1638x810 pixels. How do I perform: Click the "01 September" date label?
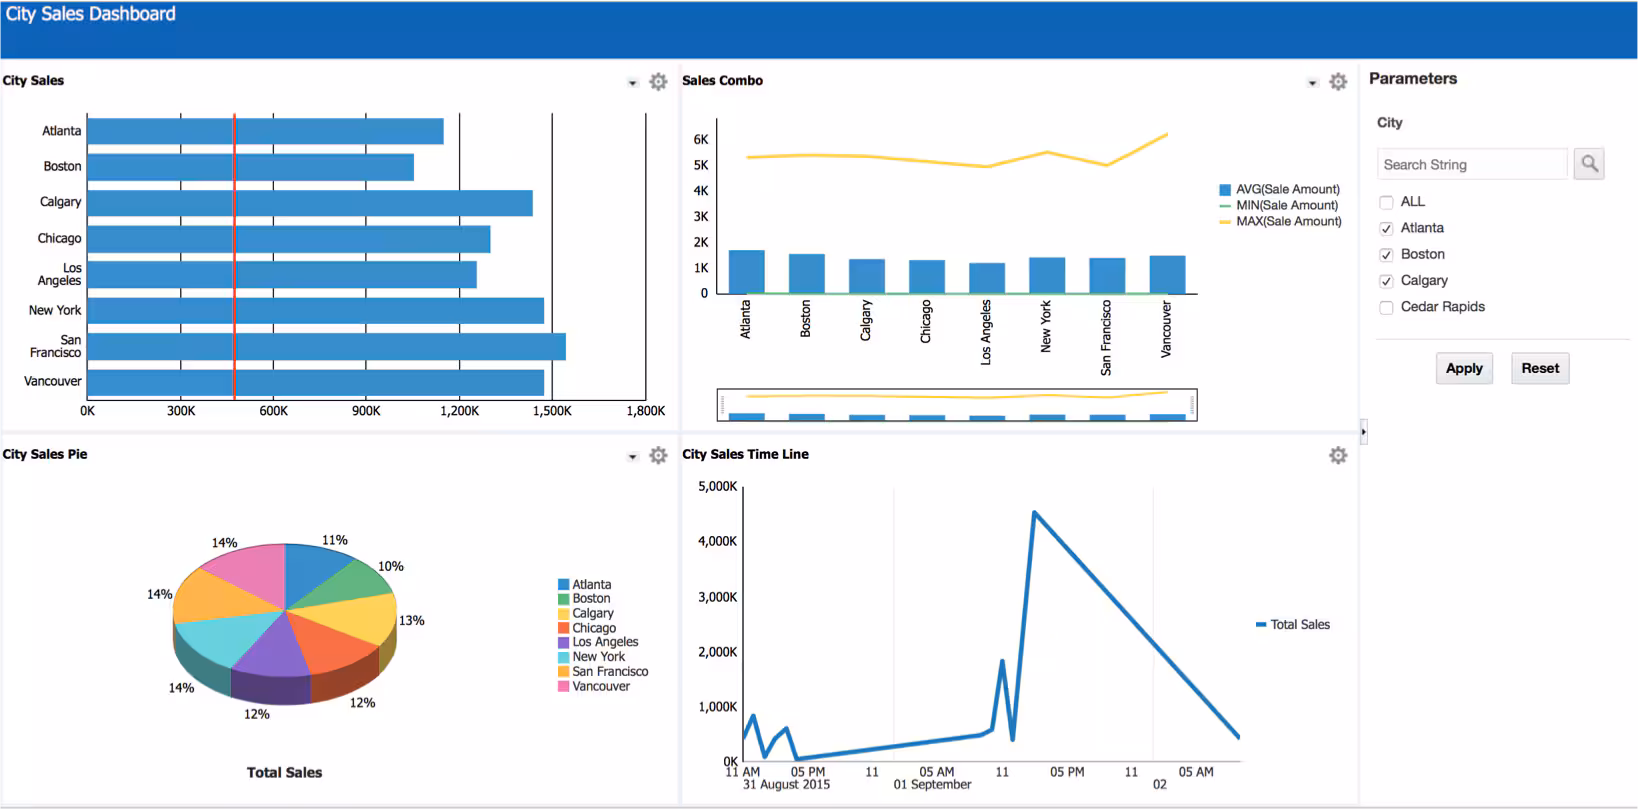tap(932, 785)
